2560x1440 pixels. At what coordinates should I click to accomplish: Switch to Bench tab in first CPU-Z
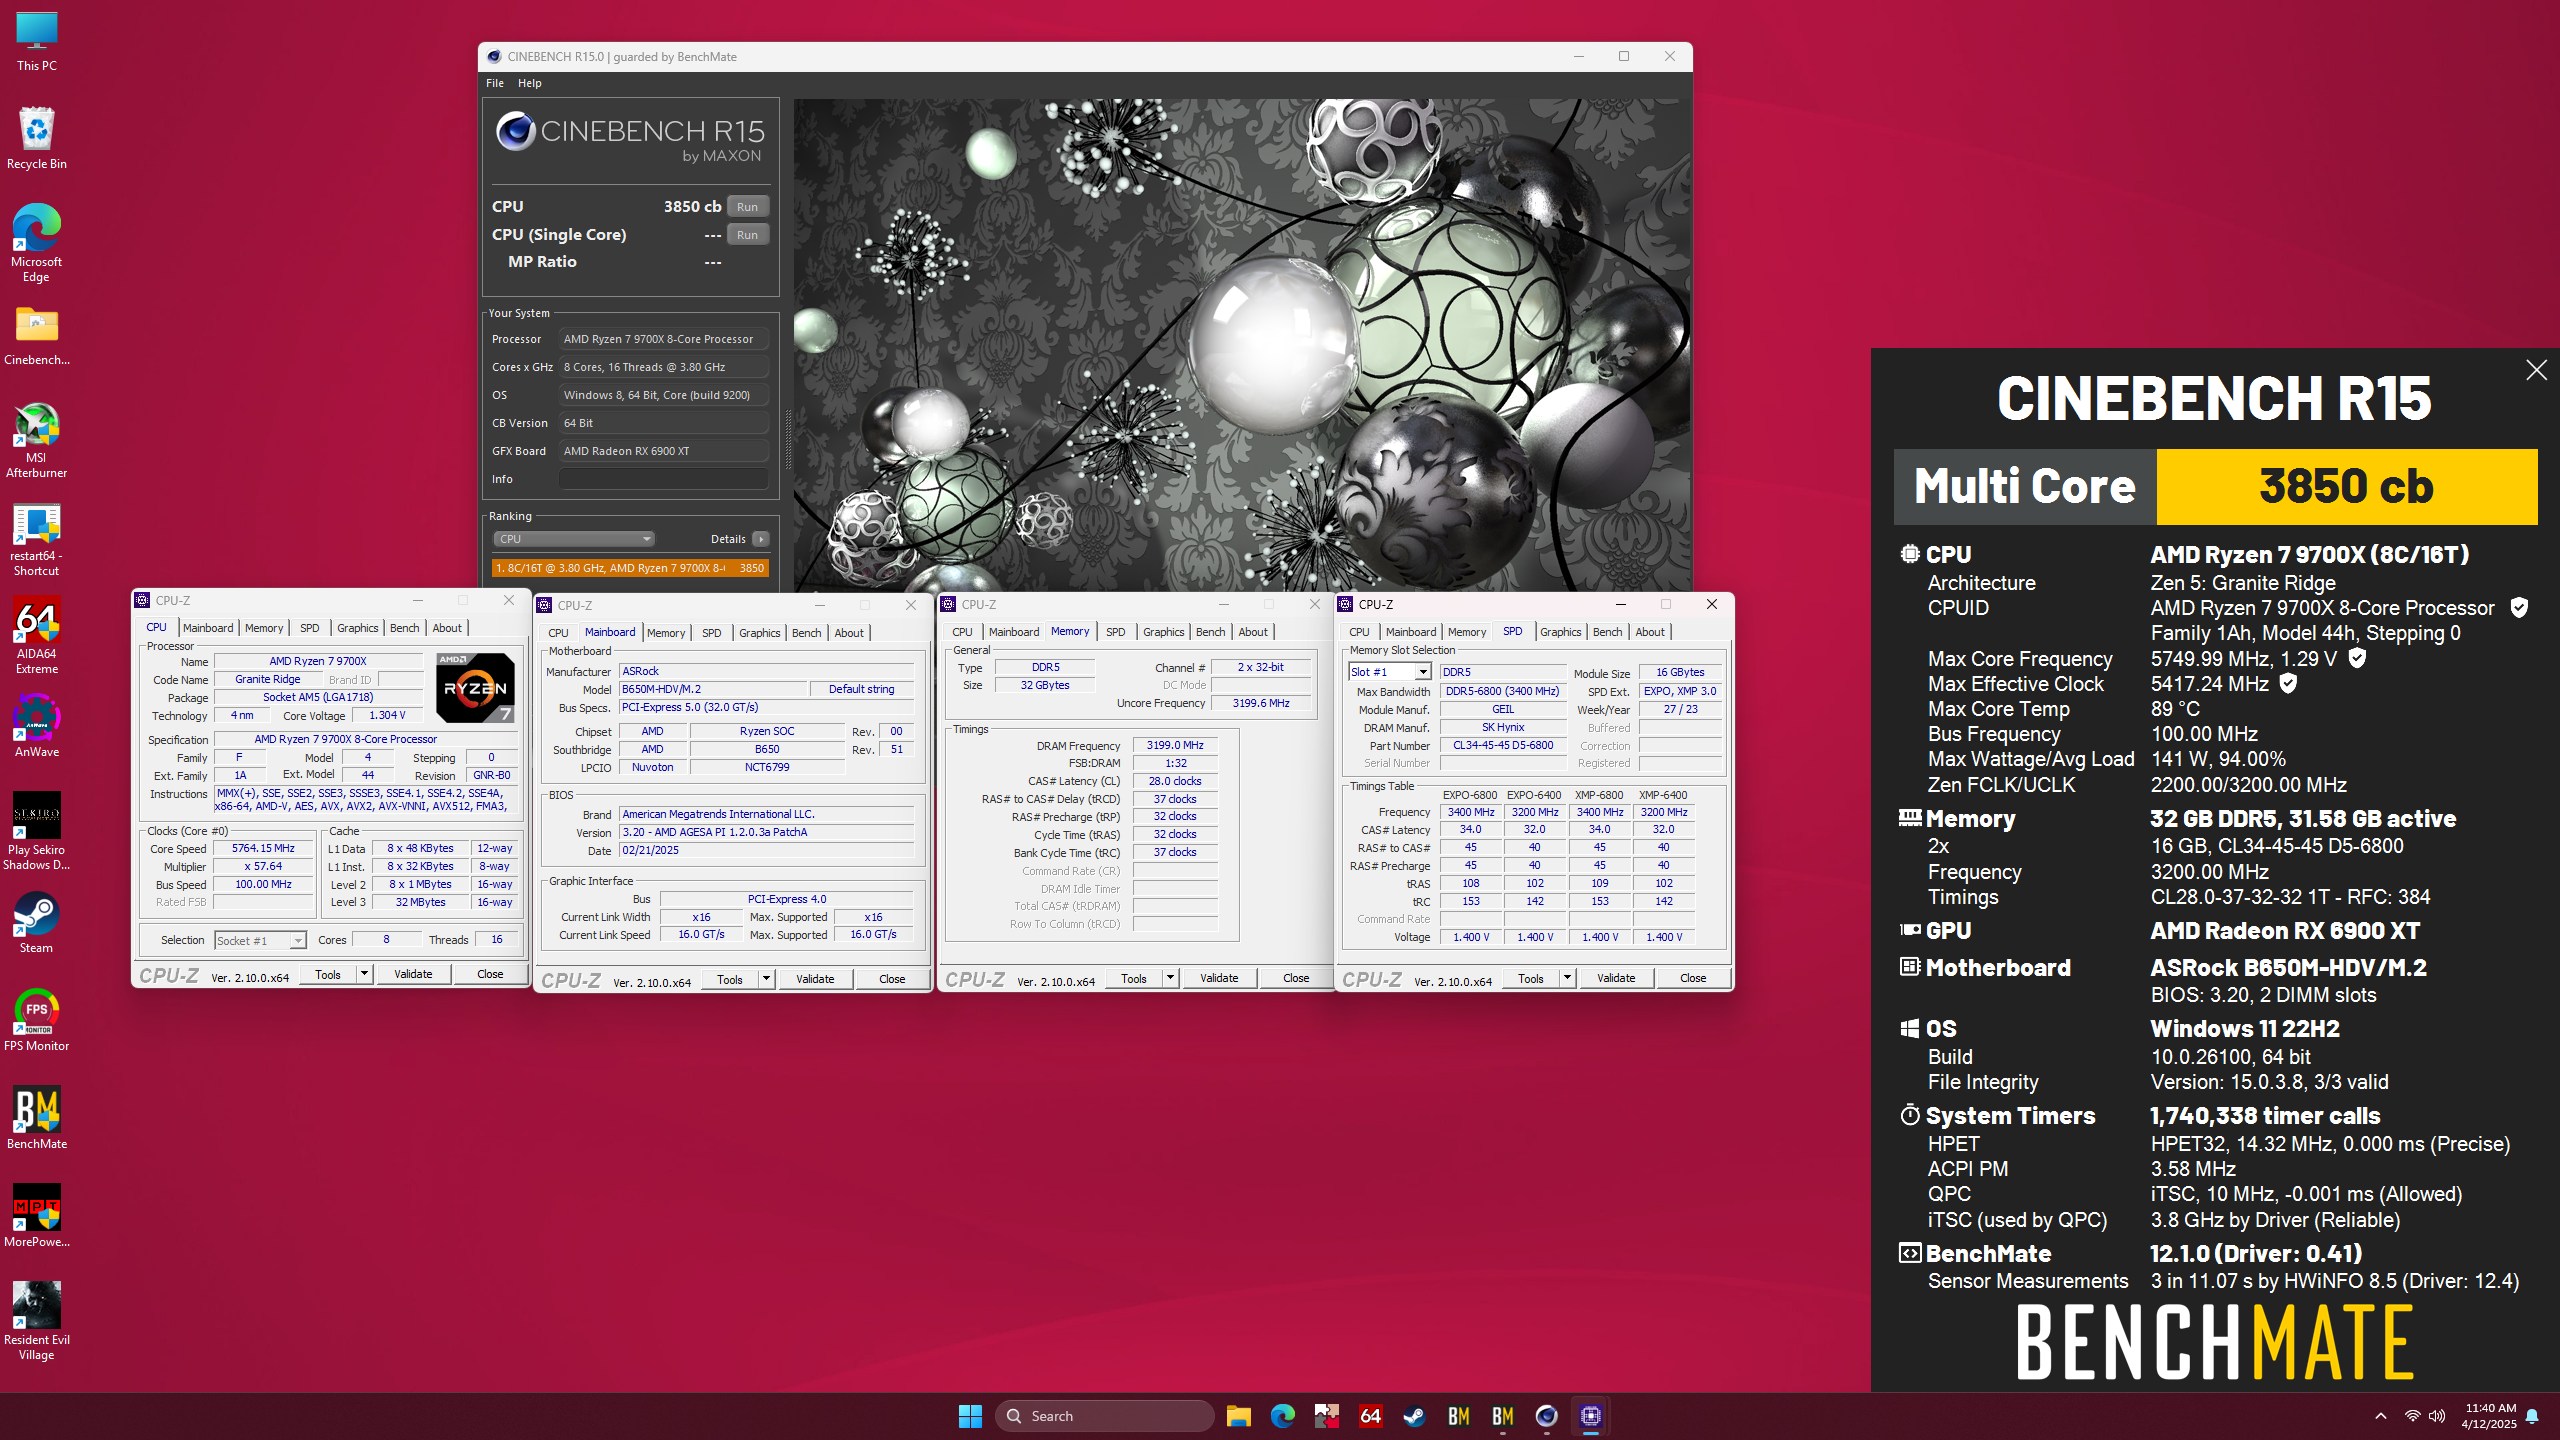(x=404, y=628)
